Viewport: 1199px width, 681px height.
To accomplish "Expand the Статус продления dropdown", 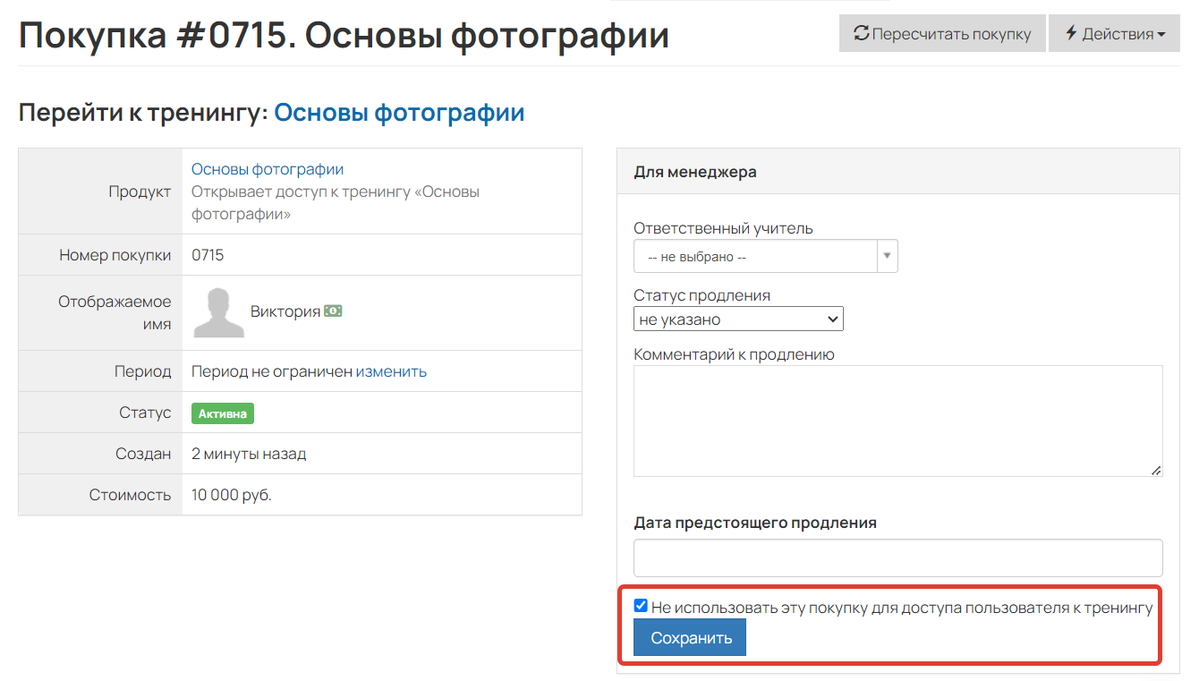I will point(738,319).
